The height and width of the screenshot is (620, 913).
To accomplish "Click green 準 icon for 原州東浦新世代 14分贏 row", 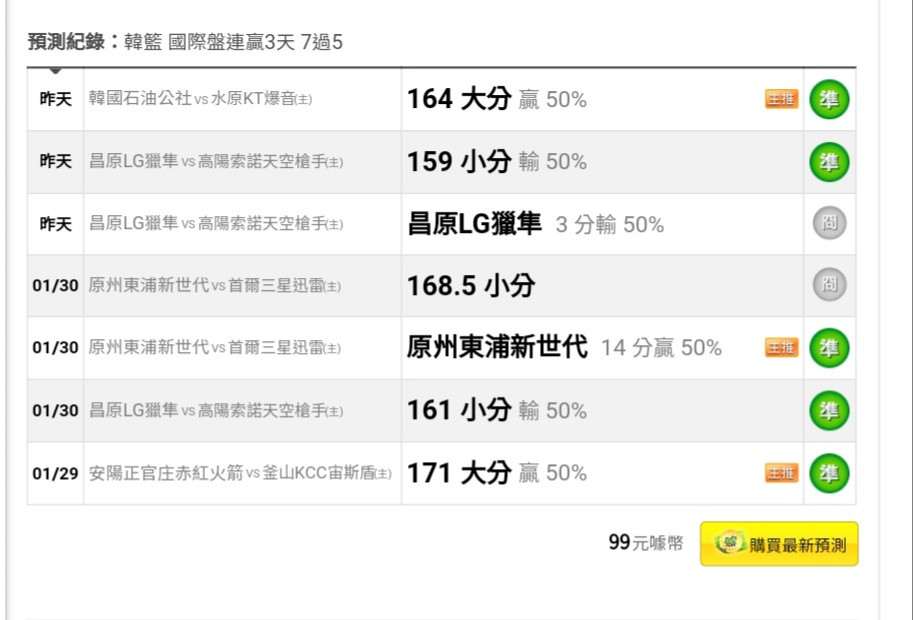I will click(829, 348).
